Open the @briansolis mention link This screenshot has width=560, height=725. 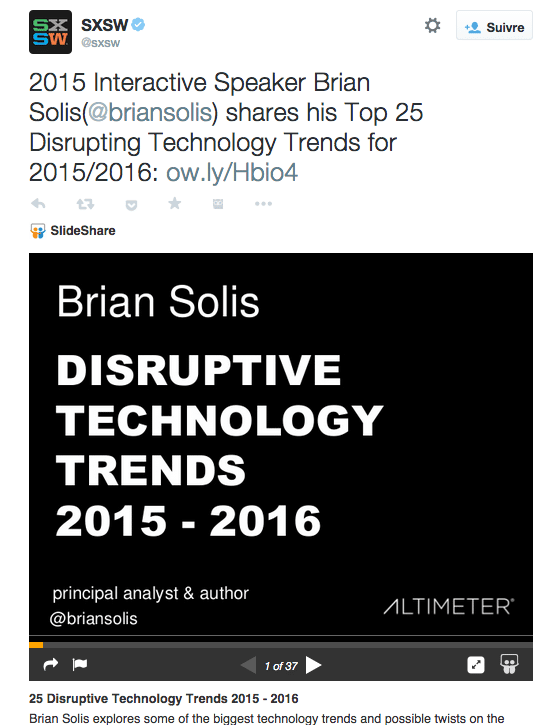(149, 112)
